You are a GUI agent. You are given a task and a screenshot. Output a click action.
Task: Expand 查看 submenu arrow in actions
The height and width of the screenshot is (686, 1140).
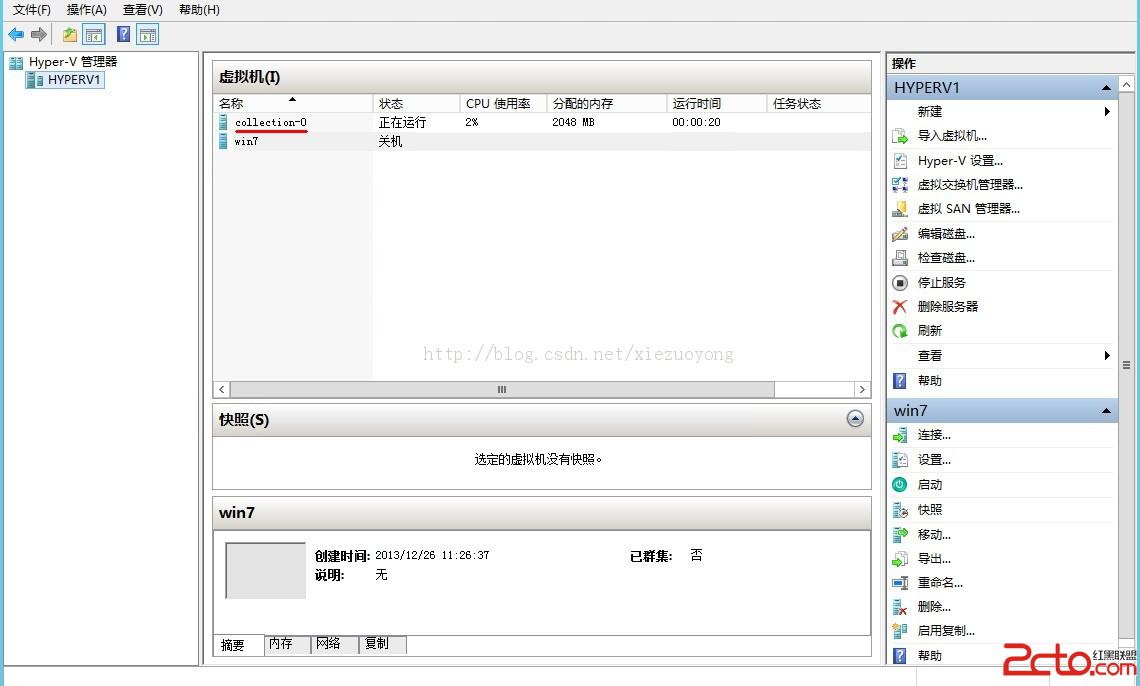click(1107, 355)
